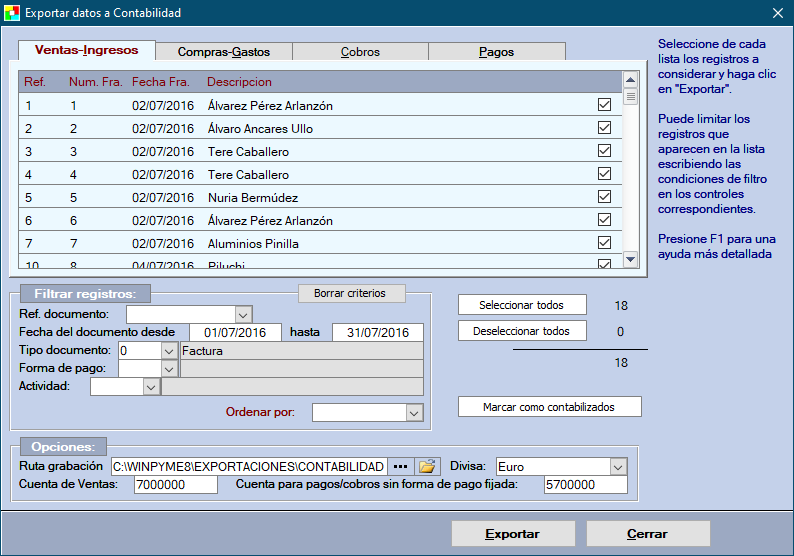Click the Deseleccionar todos button
The height and width of the screenshot is (556, 794).
pos(522,331)
